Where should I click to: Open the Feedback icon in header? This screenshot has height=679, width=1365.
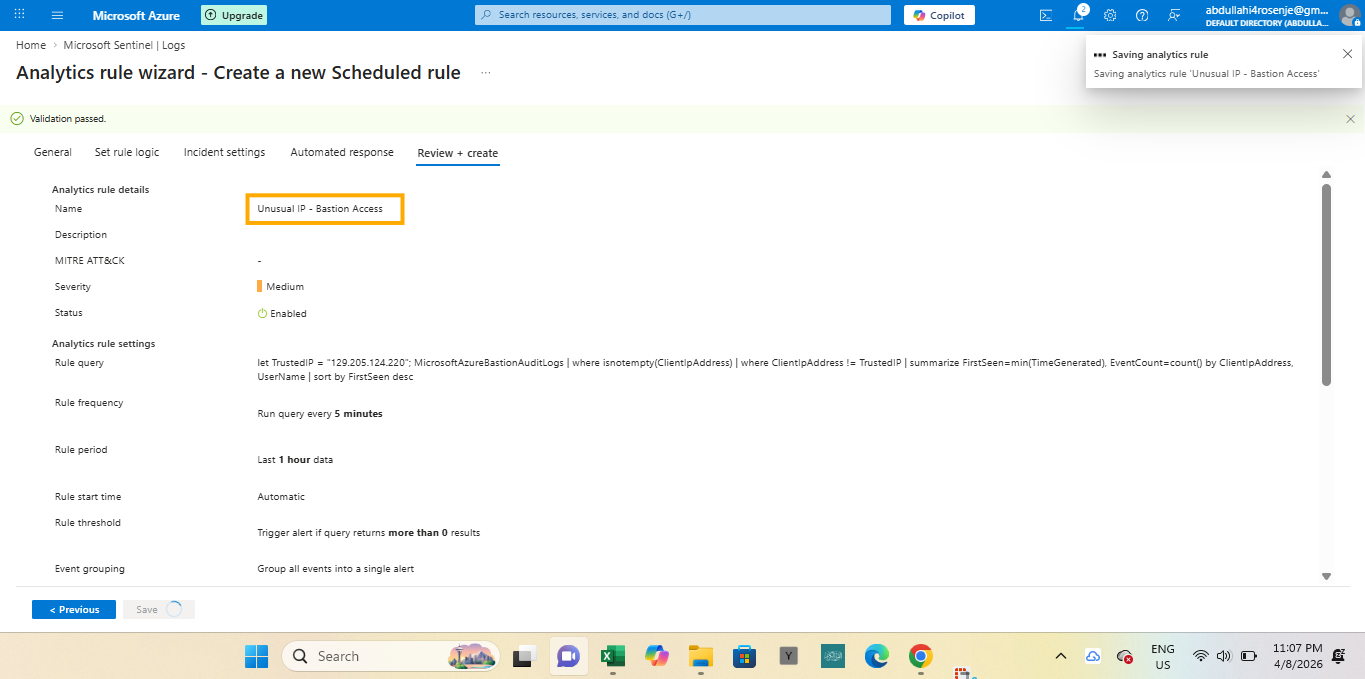point(1174,15)
